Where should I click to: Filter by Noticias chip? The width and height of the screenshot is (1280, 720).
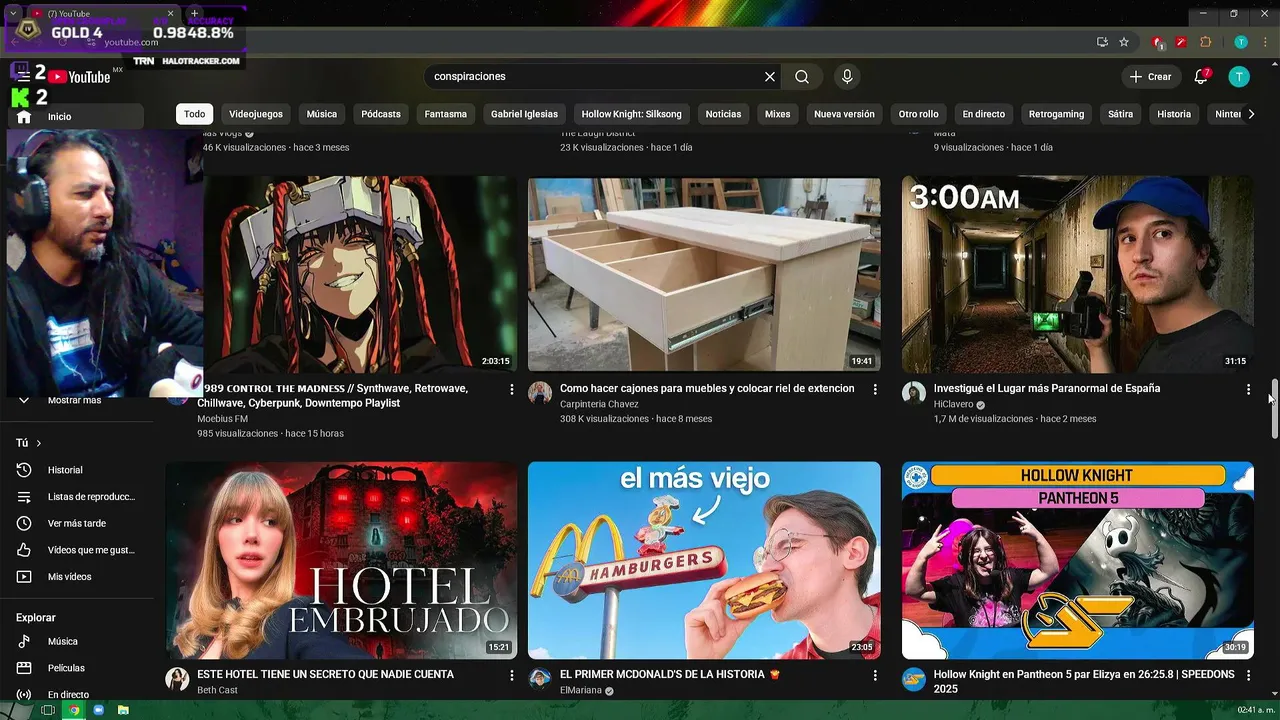click(723, 114)
